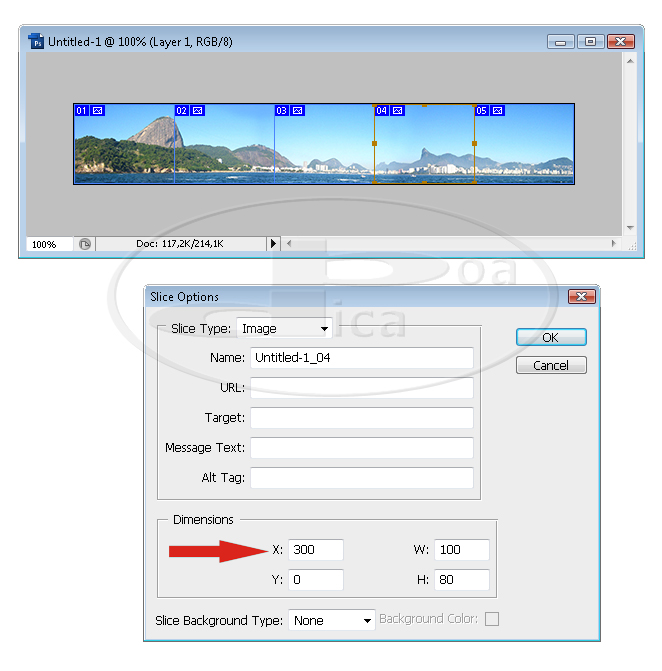The height and width of the screenshot is (671, 662).
Task: Click the H dimension field showing 80
Action: pyautogui.click(x=462, y=579)
